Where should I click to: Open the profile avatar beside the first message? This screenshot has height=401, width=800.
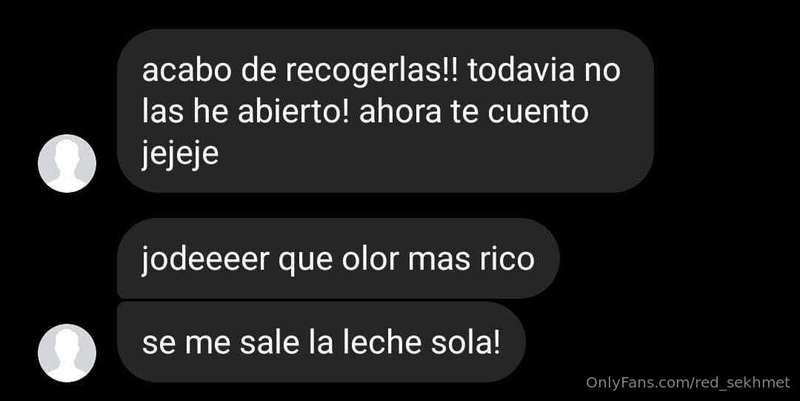coord(67,163)
